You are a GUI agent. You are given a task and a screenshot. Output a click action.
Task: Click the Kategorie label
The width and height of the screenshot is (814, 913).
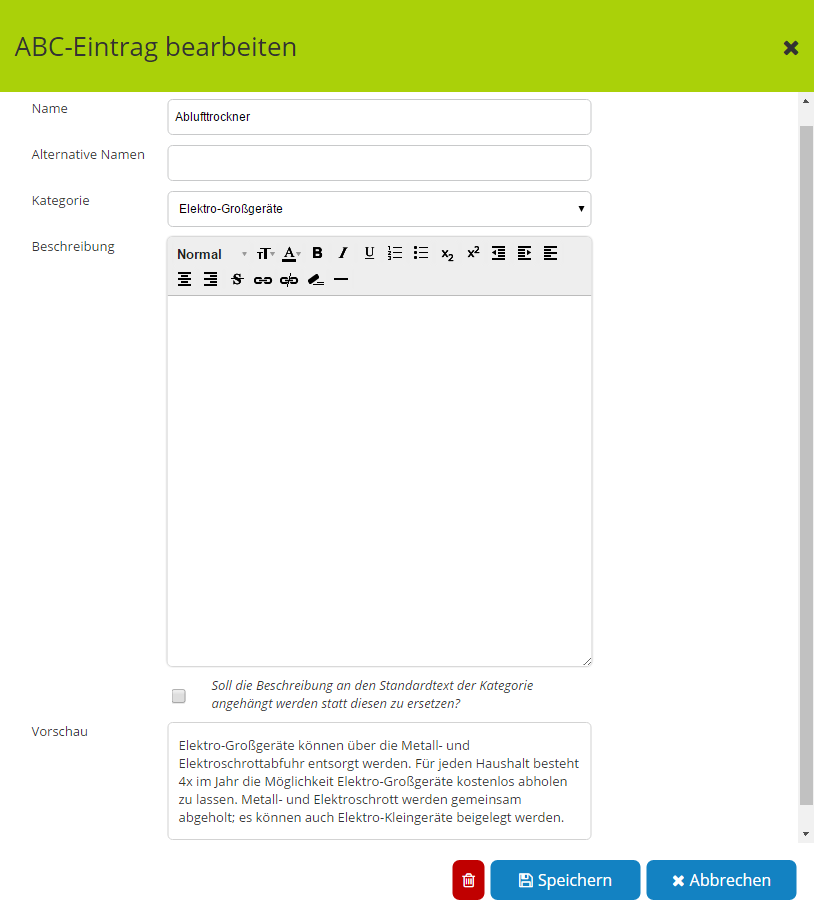pos(61,201)
